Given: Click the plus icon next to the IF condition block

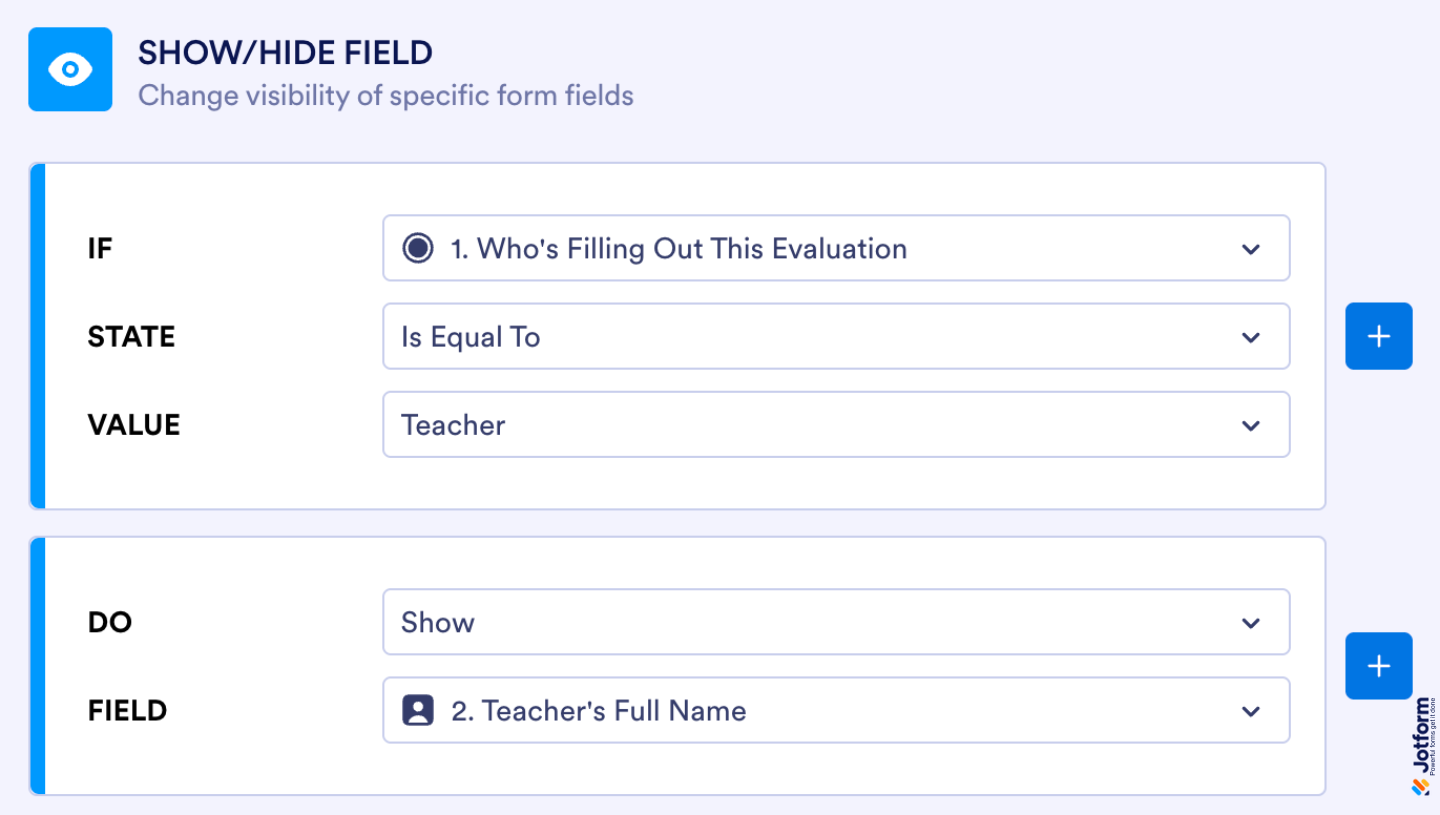Looking at the screenshot, I should pos(1379,335).
